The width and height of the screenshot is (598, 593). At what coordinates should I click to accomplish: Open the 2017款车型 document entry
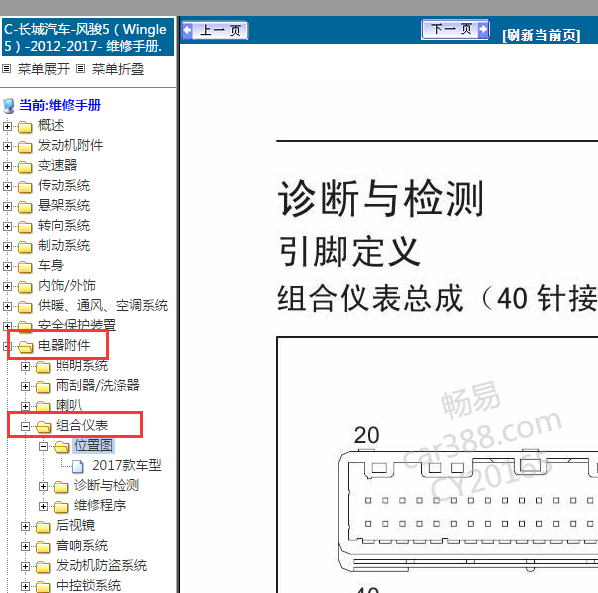pos(127,465)
